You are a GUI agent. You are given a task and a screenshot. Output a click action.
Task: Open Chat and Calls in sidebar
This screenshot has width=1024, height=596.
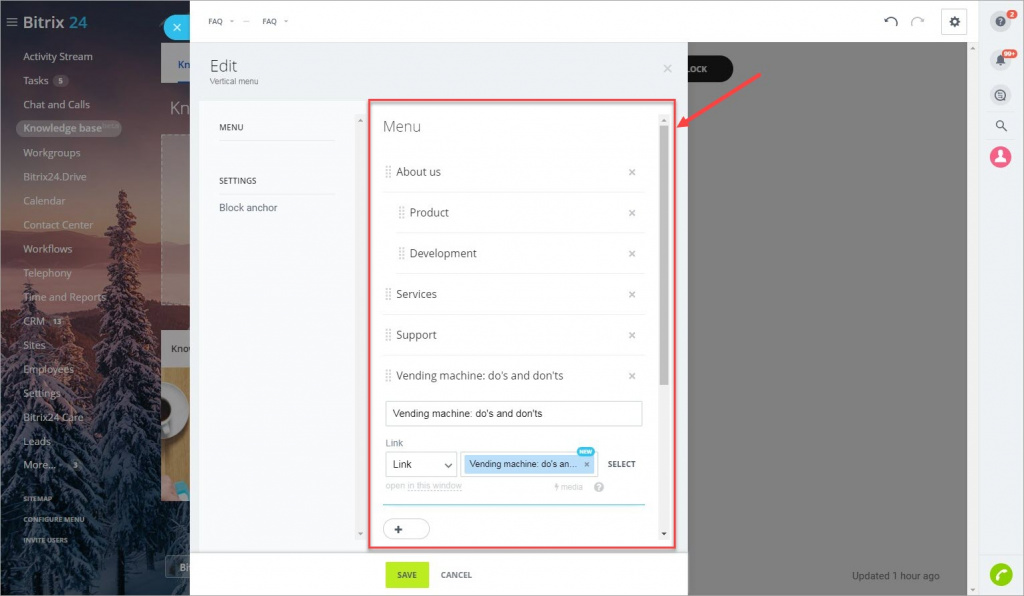(56, 104)
